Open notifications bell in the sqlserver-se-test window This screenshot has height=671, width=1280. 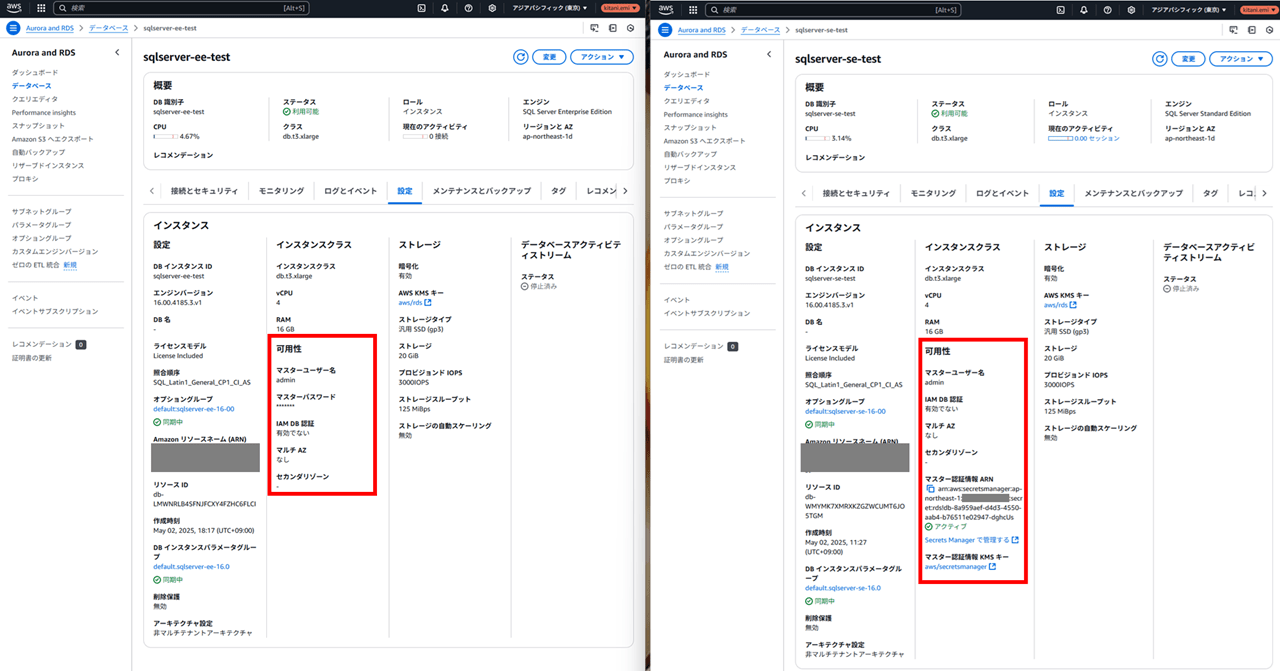[x=1083, y=9]
